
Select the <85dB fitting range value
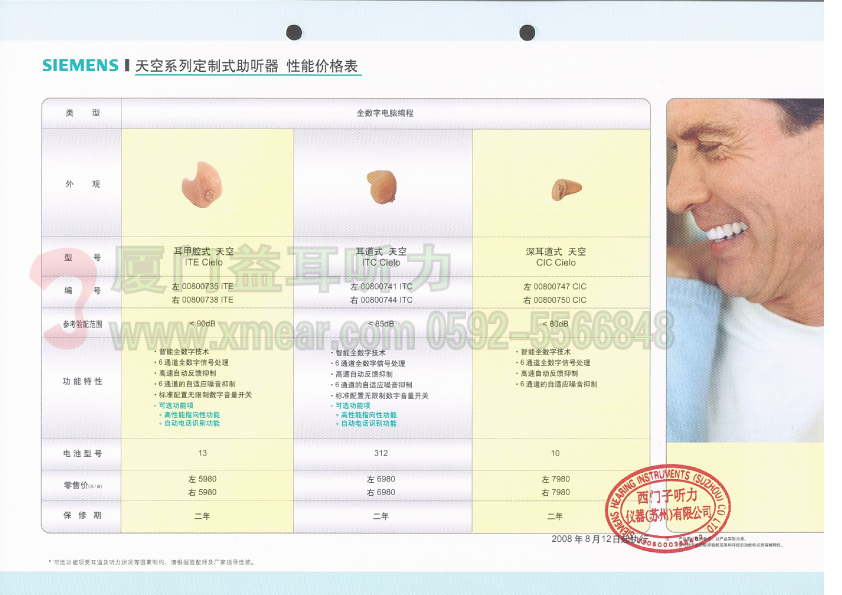point(381,323)
